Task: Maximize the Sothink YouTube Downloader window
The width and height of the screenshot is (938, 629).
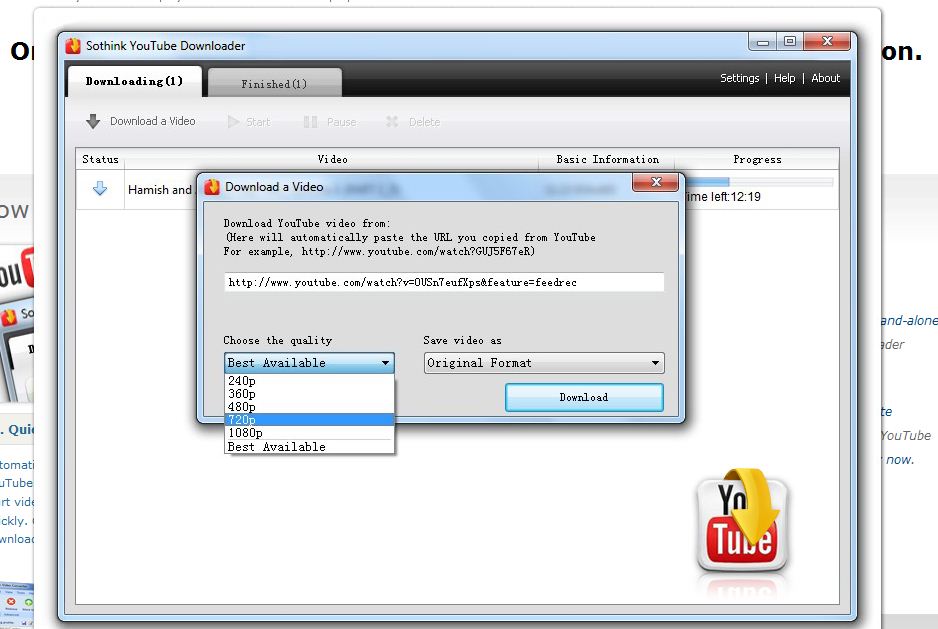Action: click(790, 41)
